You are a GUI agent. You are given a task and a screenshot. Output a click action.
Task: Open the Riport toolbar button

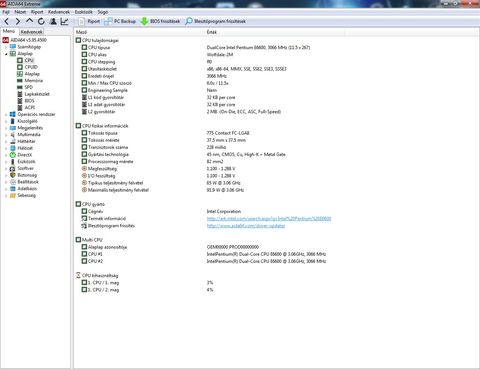(x=89, y=21)
